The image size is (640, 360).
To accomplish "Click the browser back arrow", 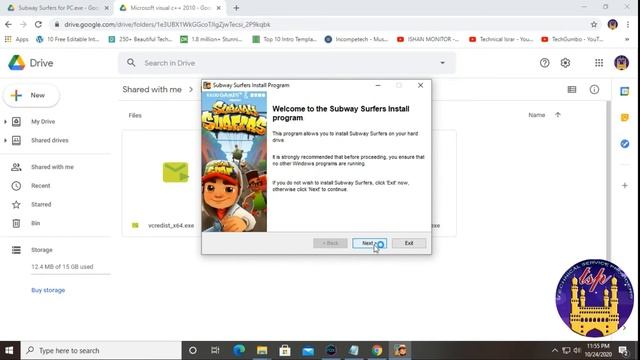I will click(8, 24).
